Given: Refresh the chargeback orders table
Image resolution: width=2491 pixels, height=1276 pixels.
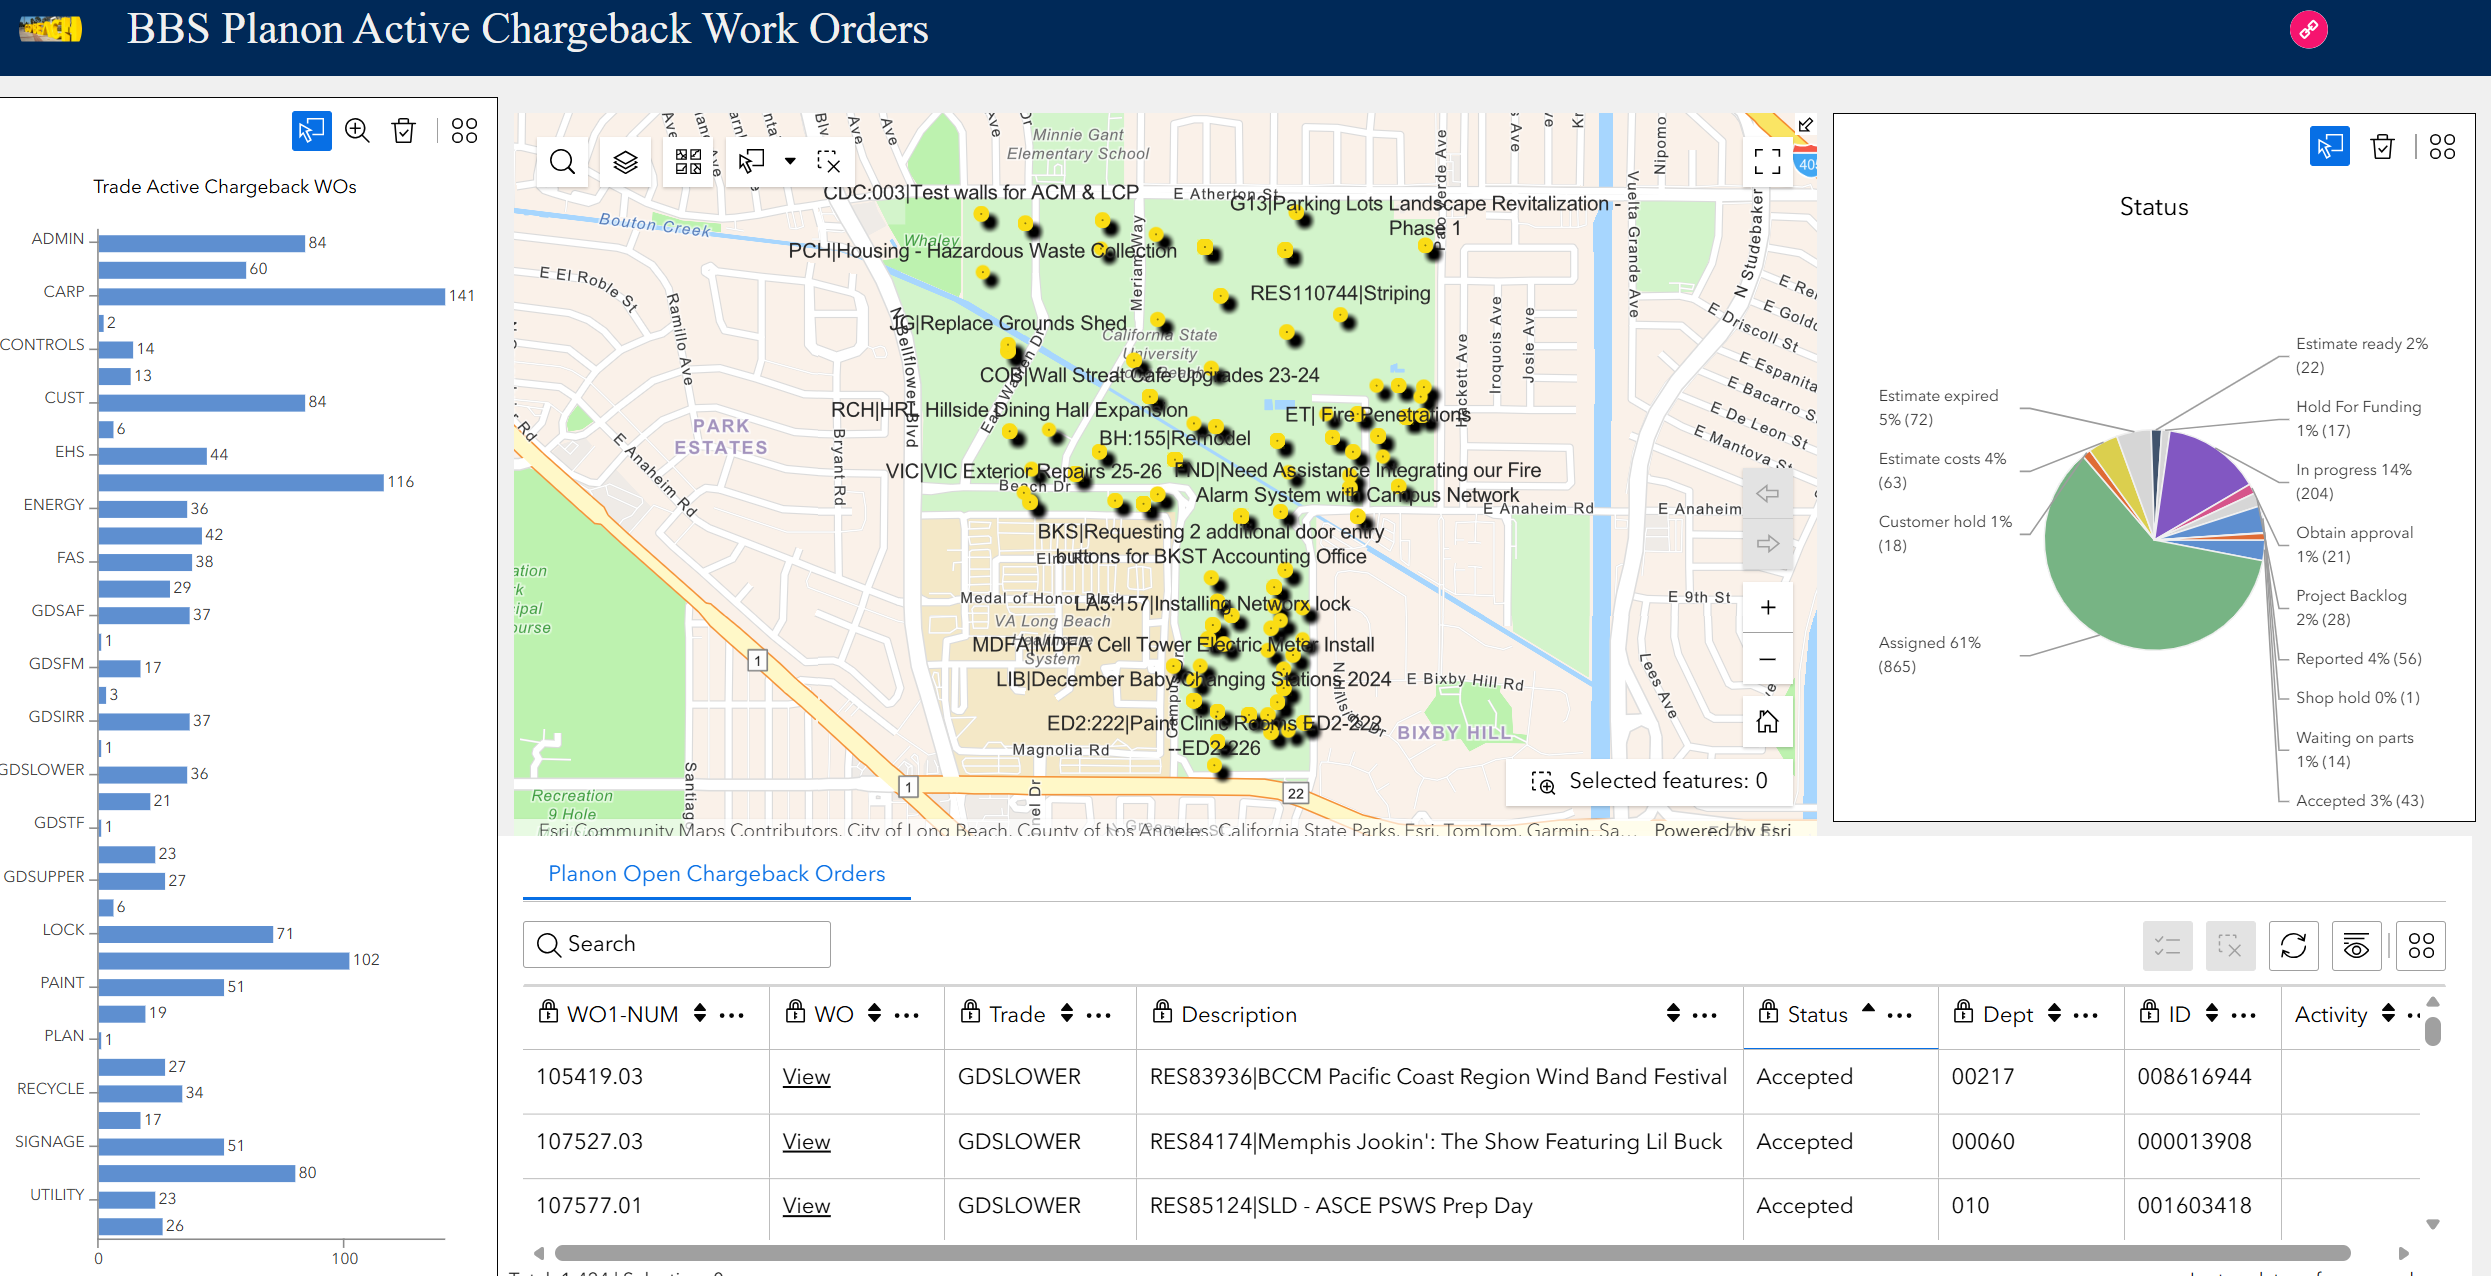Looking at the screenshot, I should (x=2293, y=946).
